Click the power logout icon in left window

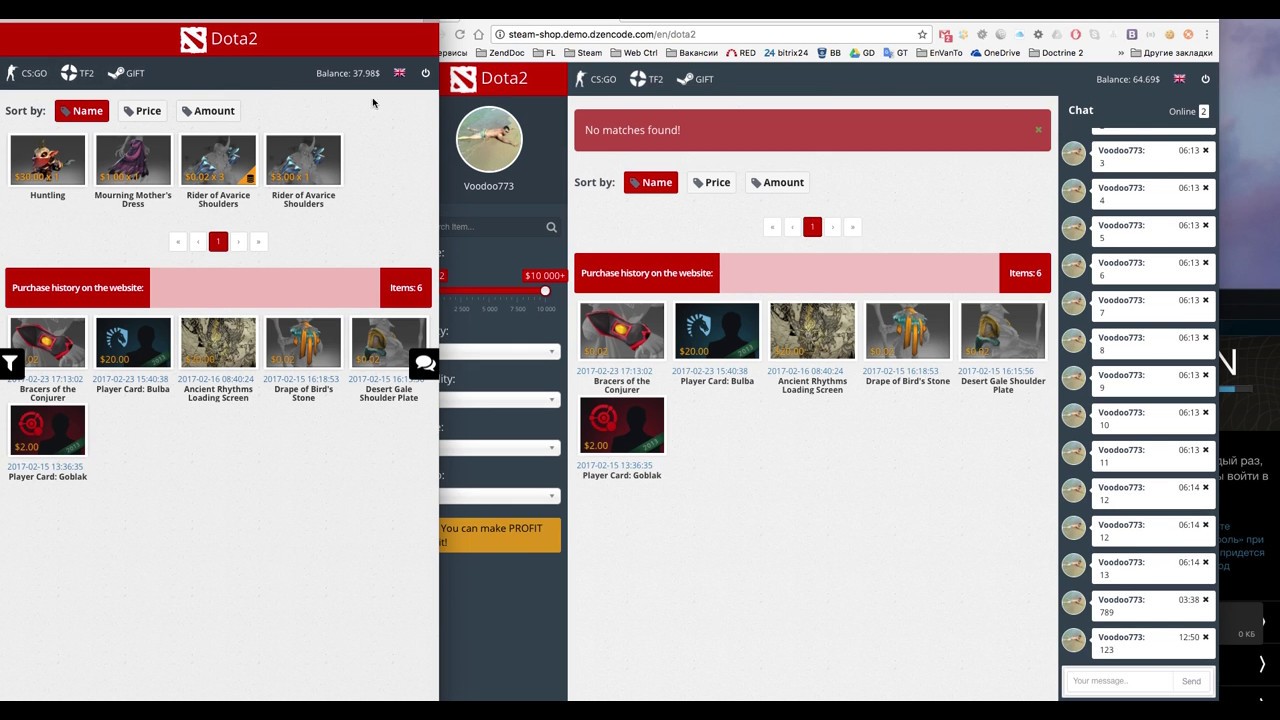pos(425,73)
